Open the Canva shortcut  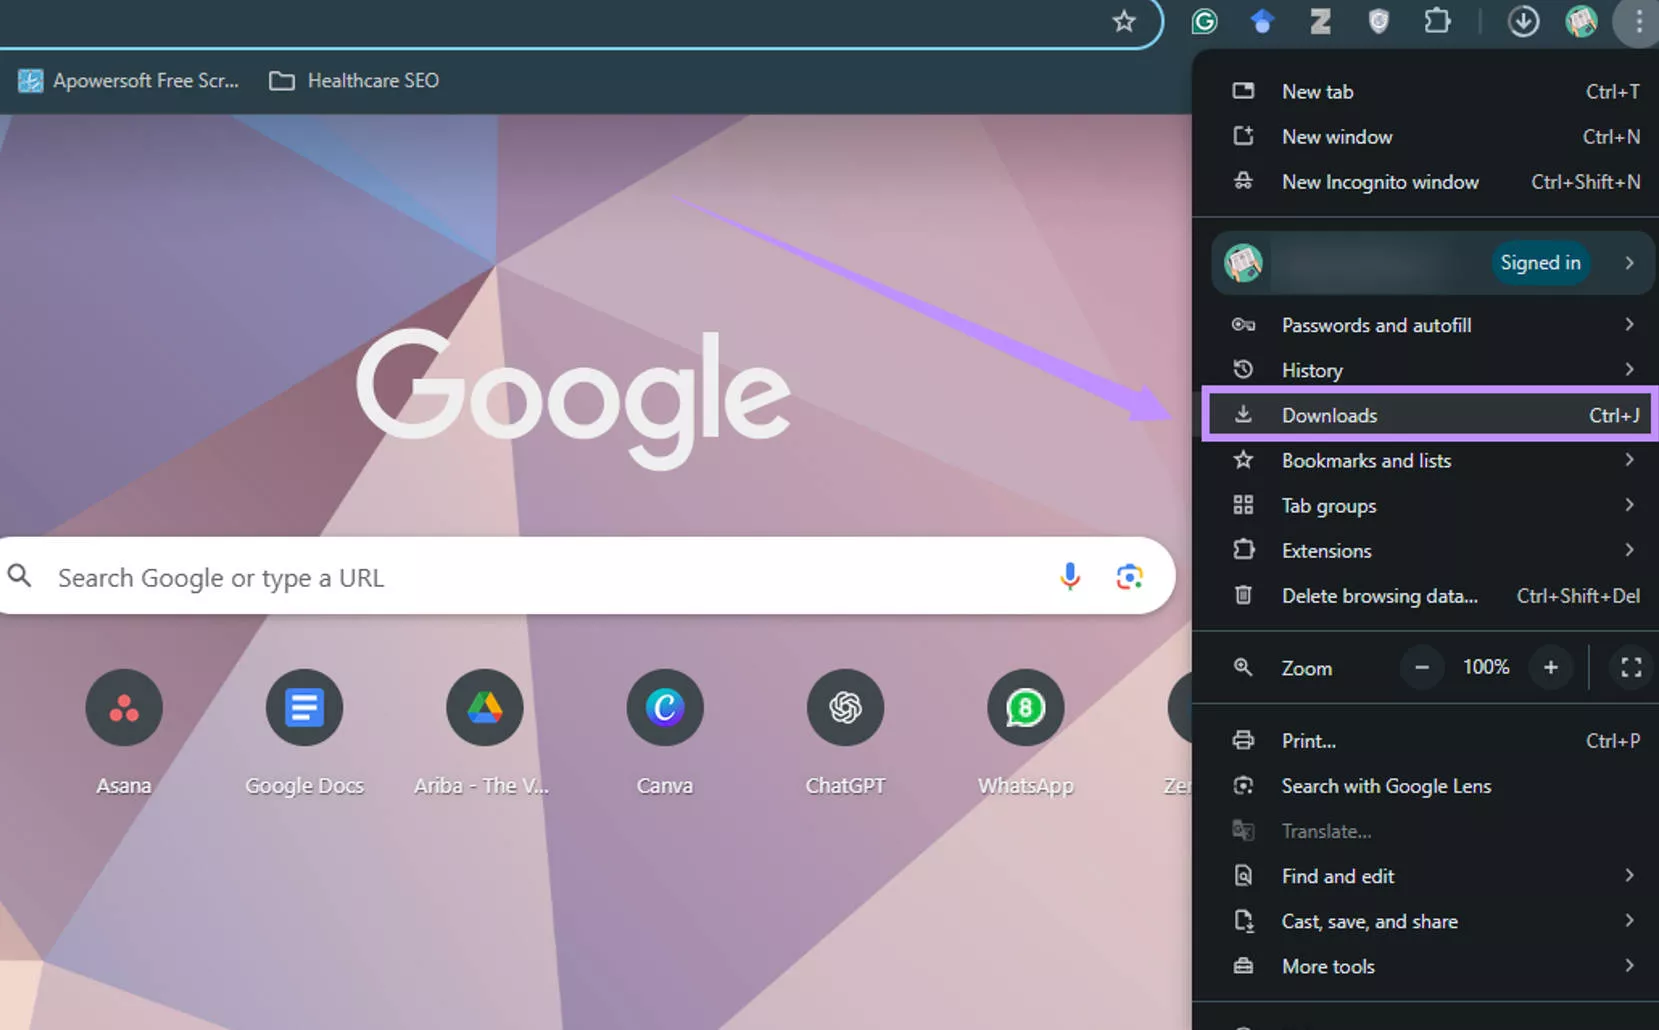[664, 708]
